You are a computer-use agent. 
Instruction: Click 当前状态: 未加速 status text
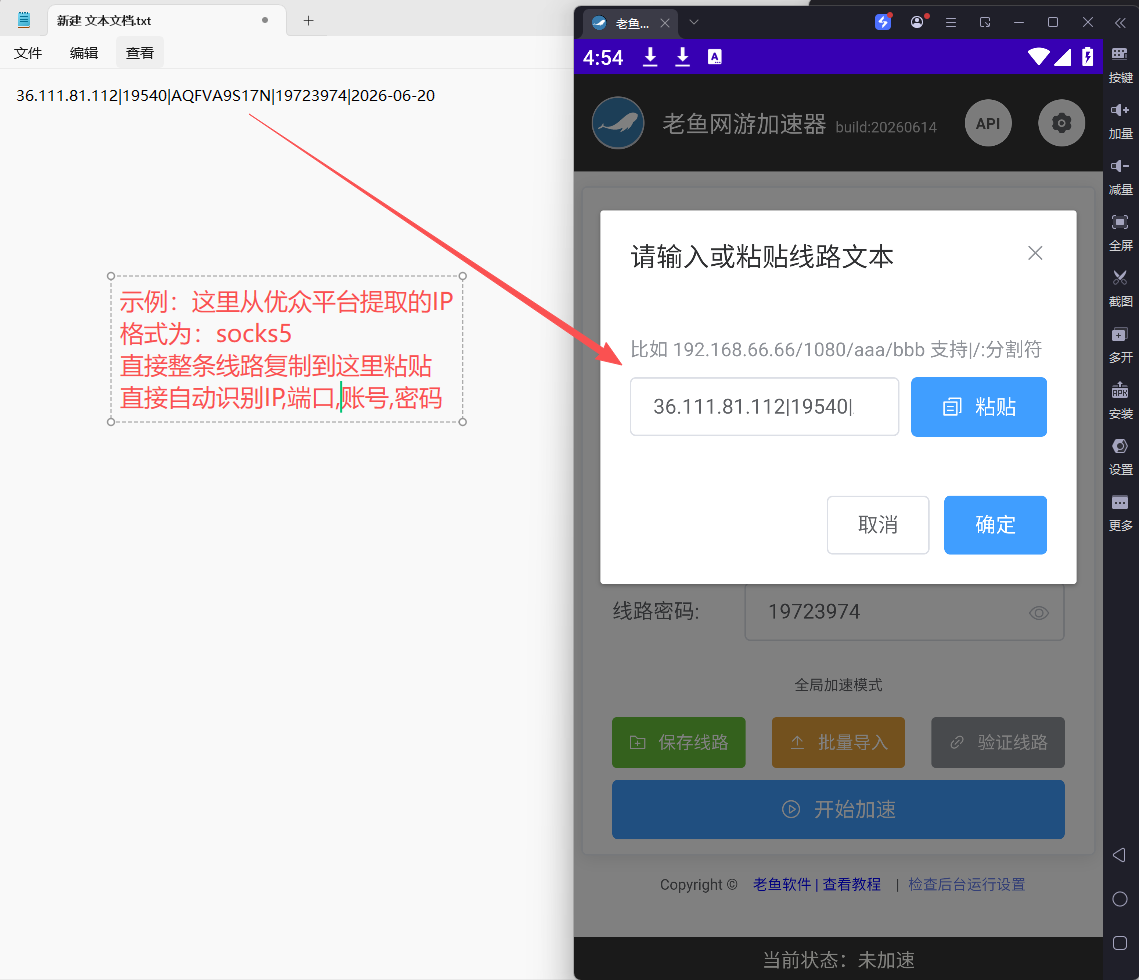[838, 960]
